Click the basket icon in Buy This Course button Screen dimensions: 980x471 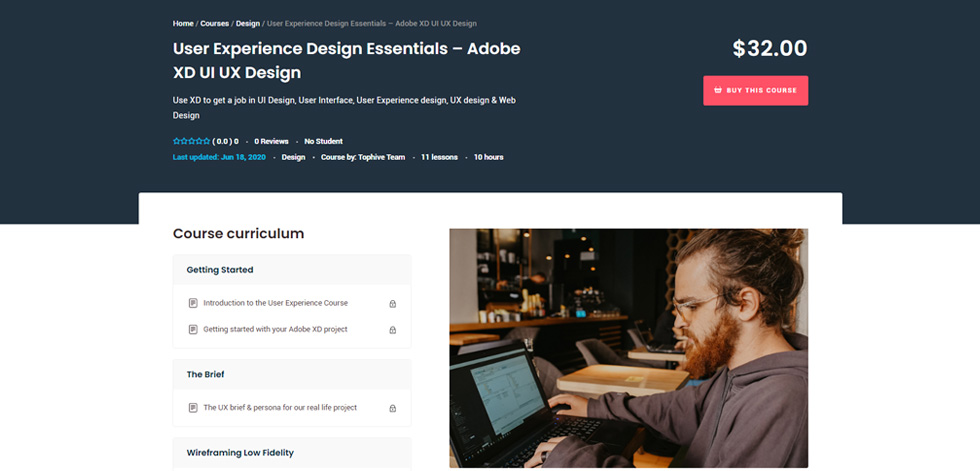(x=718, y=91)
